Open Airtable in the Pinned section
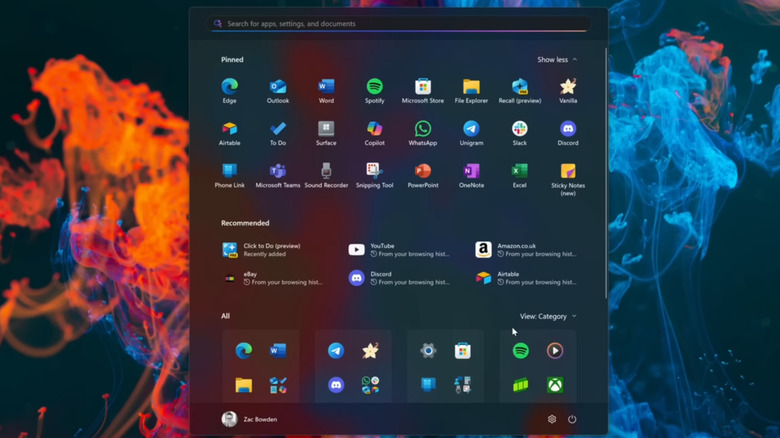This screenshot has height=438, width=780. pyautogui.click(x=229, y=133)
